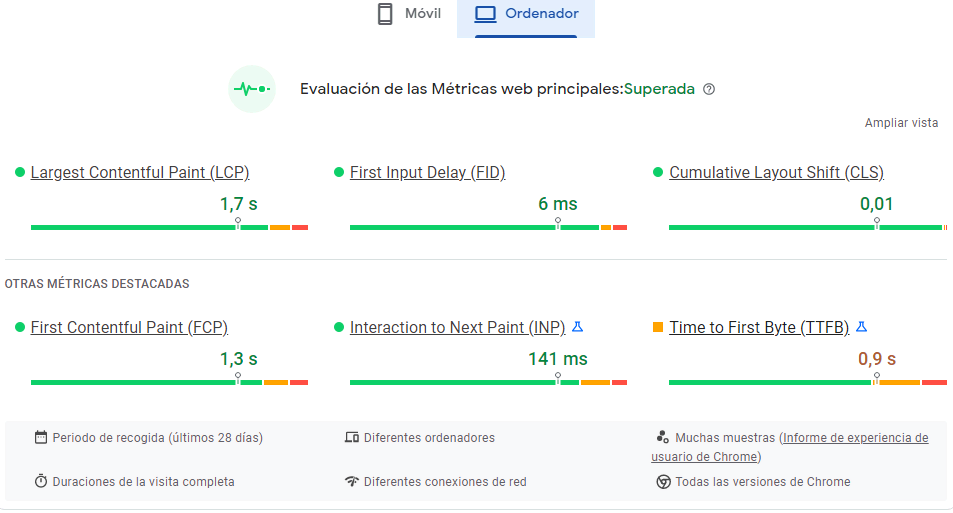
Task: Open Cumulative Layout Shift (CLS) link
Action: (776, 172)
